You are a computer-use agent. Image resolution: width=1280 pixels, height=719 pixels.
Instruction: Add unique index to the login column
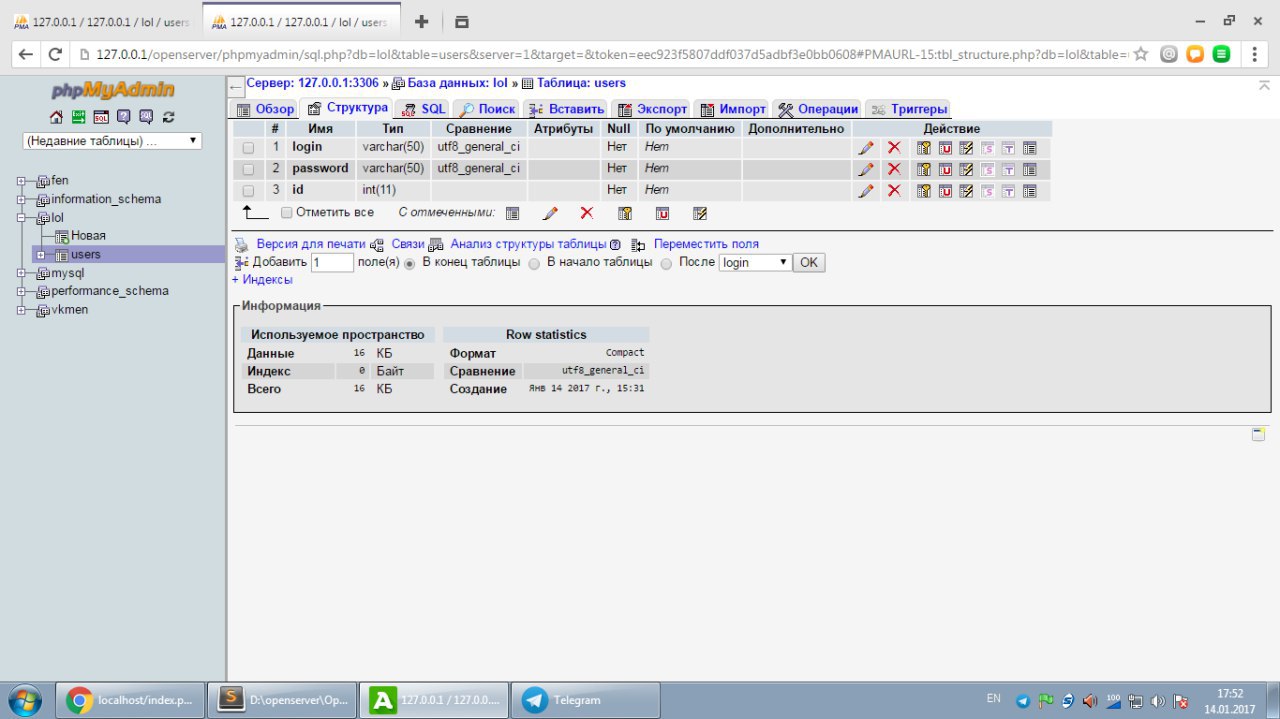click(945, 147)
